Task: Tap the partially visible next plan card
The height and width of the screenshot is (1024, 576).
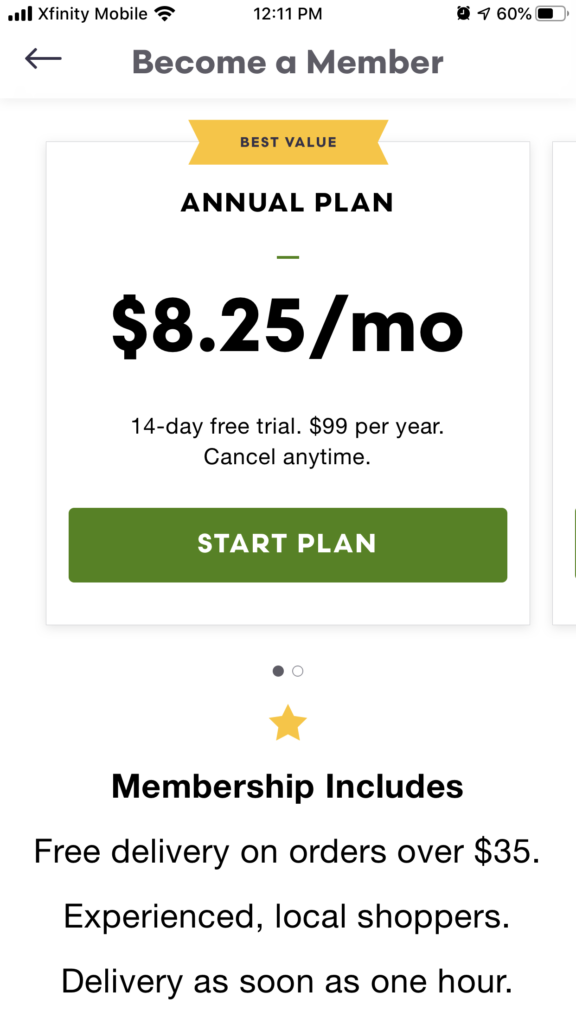Action: point(564,383)
